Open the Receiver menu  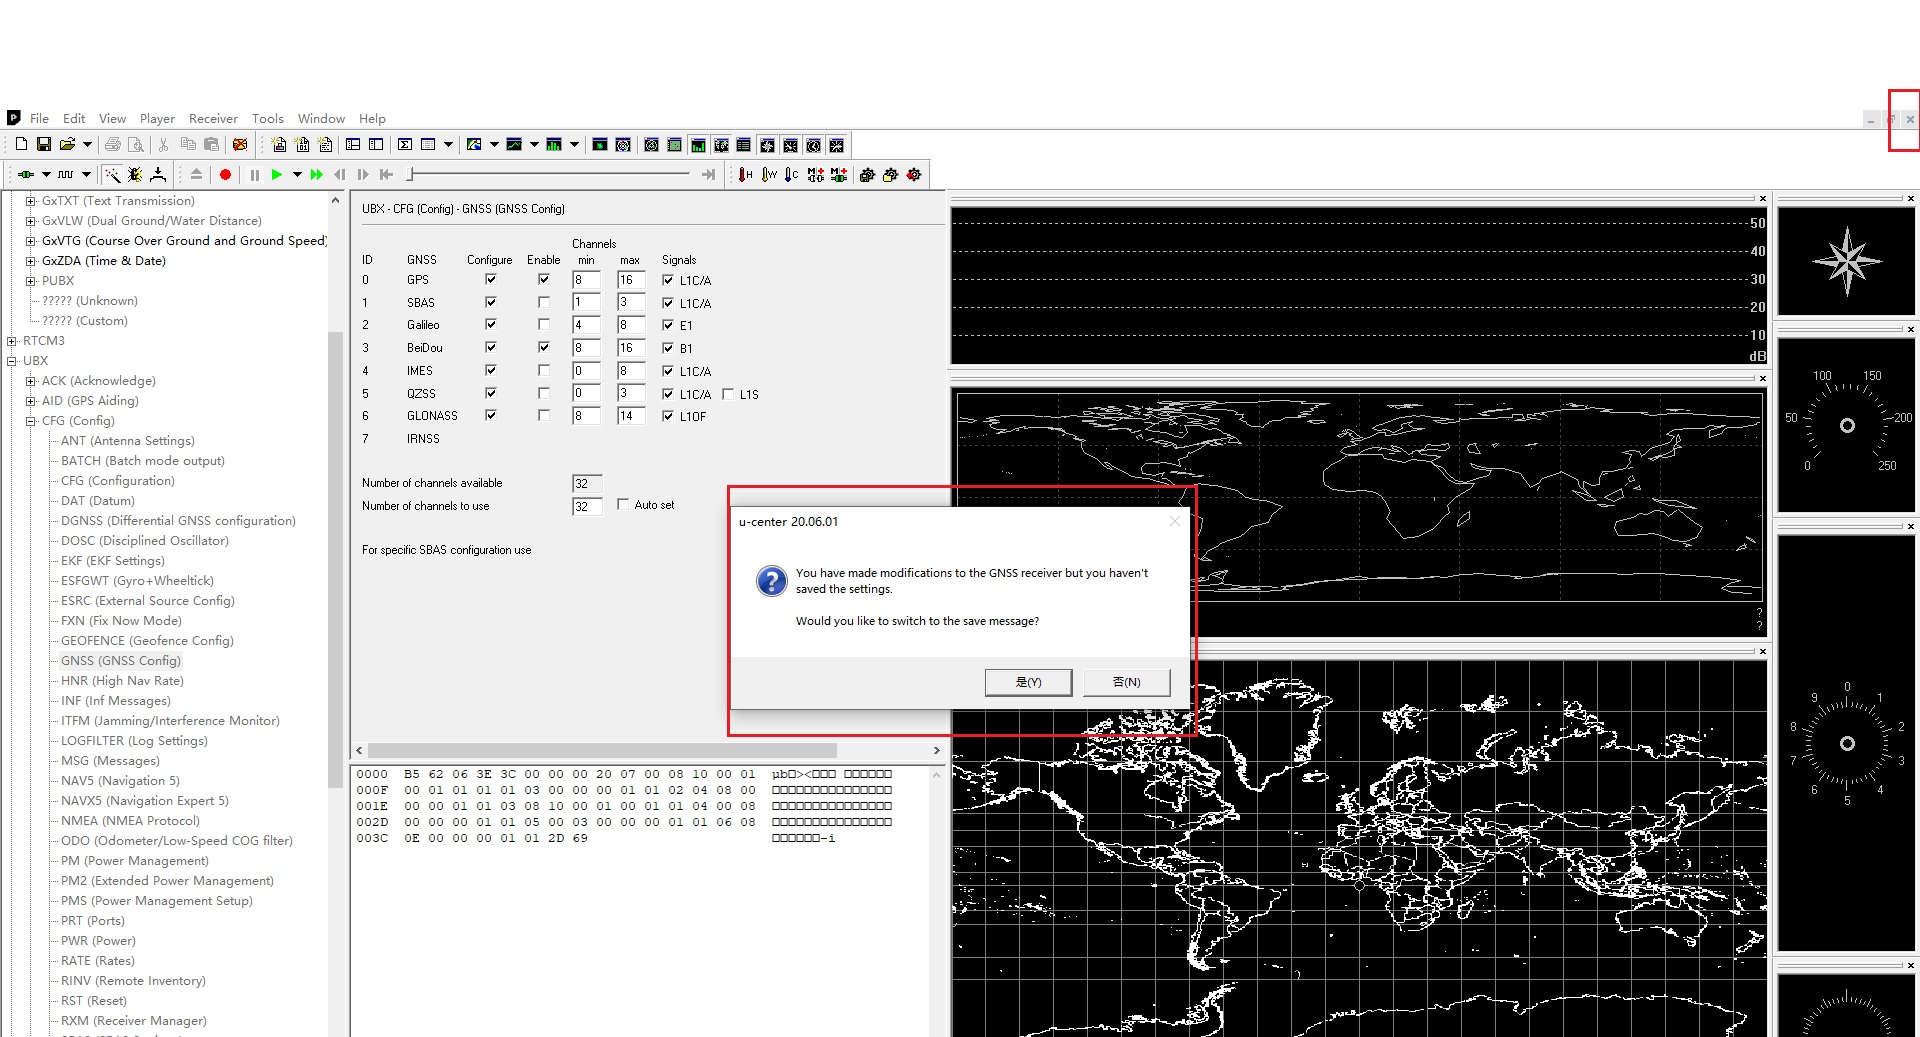(x=213, y=118)
